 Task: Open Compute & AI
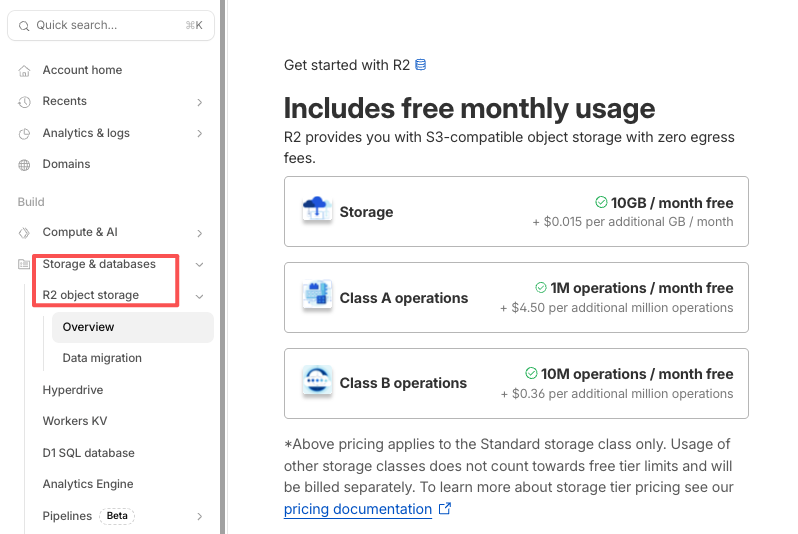(80, 232)
